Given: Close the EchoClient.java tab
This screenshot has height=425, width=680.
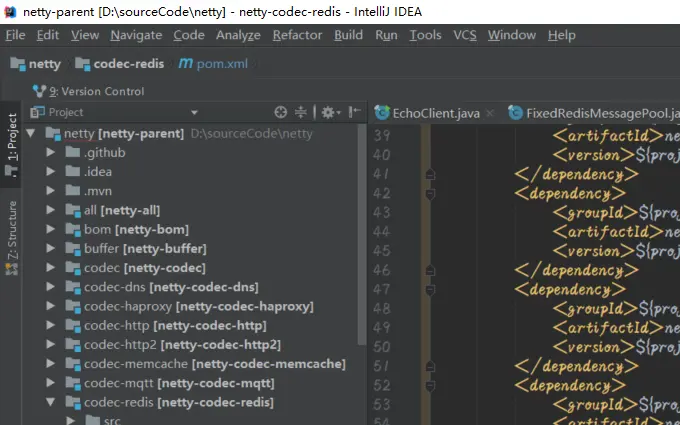Looking at the screenshot, I should 490,114.
